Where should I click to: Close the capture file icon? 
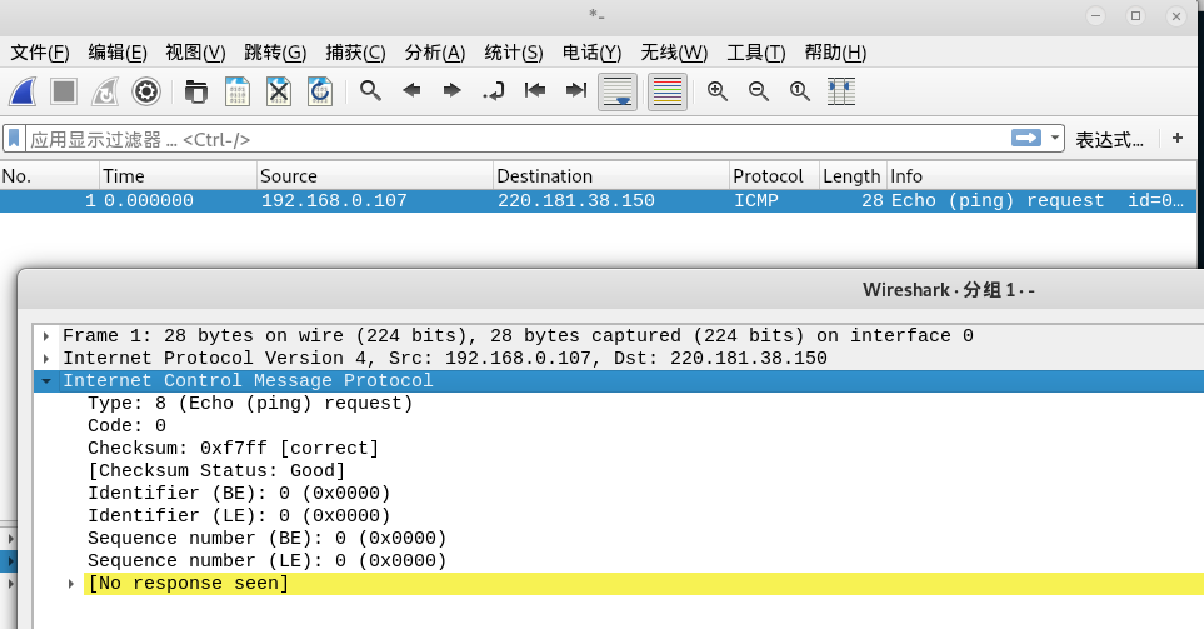(x=278, y=92)
